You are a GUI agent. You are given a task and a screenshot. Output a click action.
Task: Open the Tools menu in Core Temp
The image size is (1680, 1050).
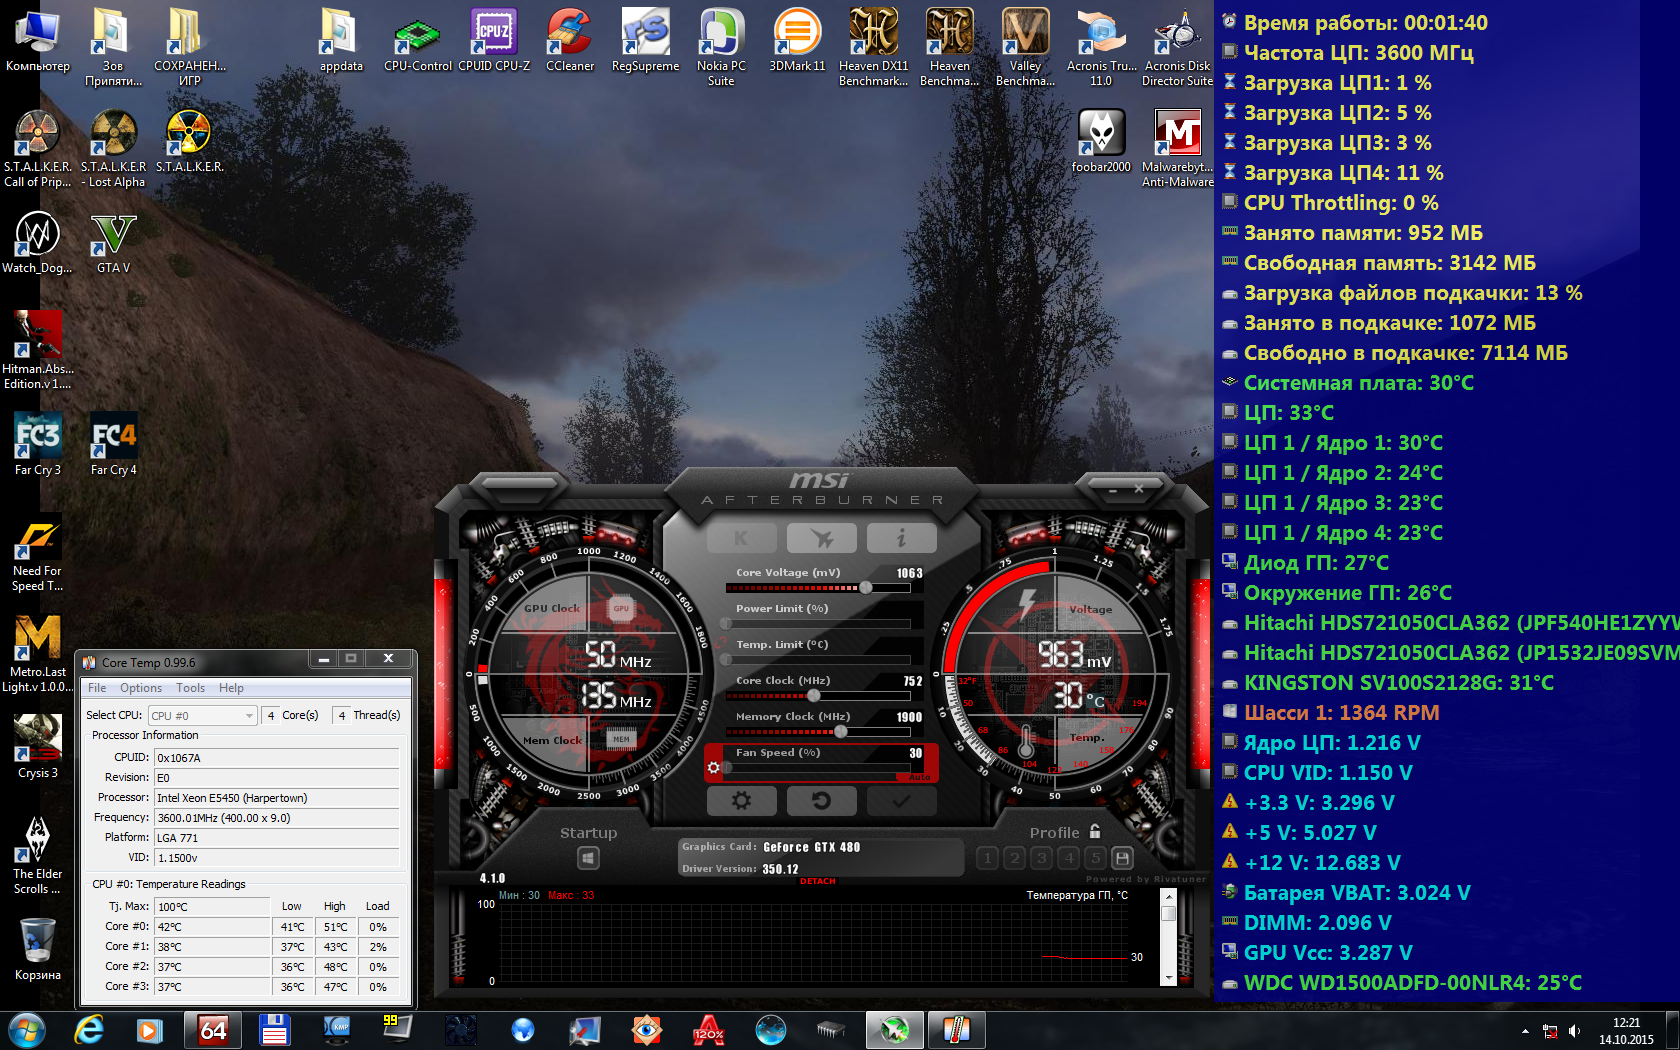[190, 688]
